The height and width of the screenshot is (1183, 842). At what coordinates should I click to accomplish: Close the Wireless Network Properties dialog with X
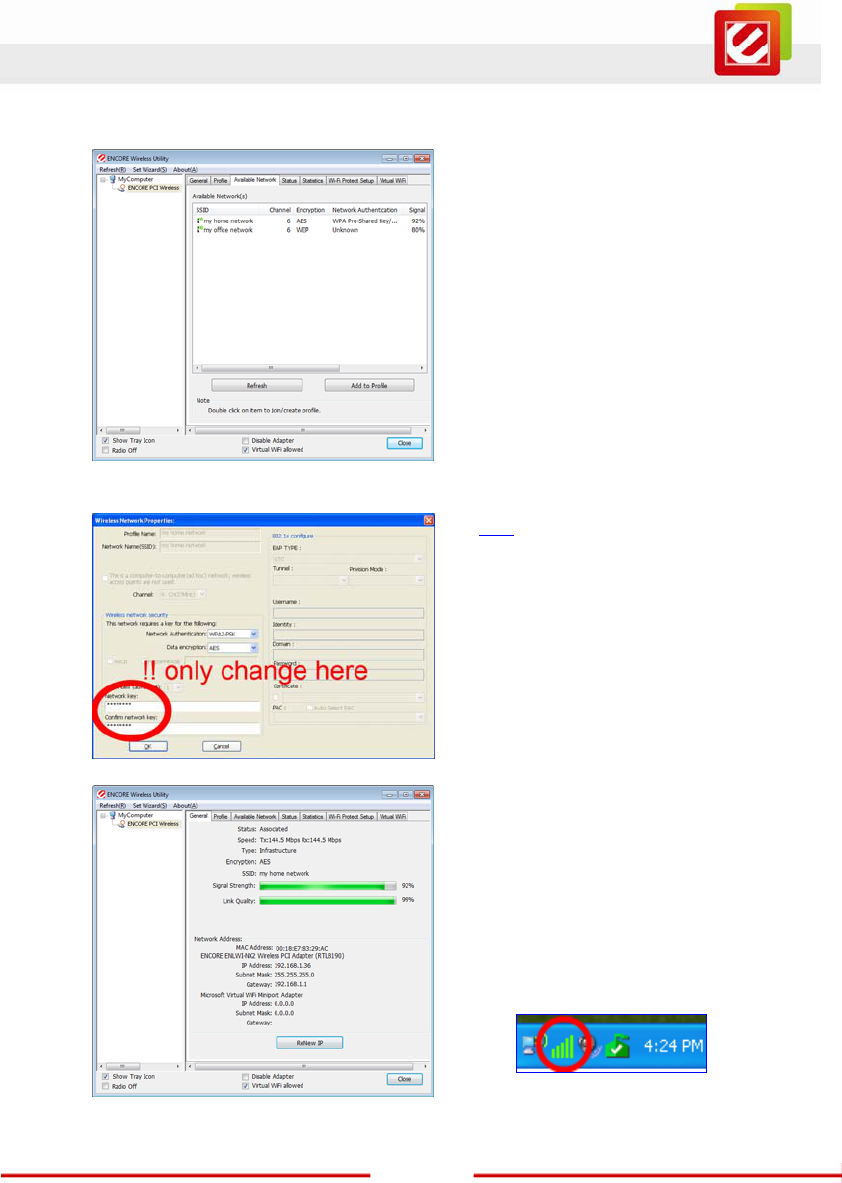(429, 521)
